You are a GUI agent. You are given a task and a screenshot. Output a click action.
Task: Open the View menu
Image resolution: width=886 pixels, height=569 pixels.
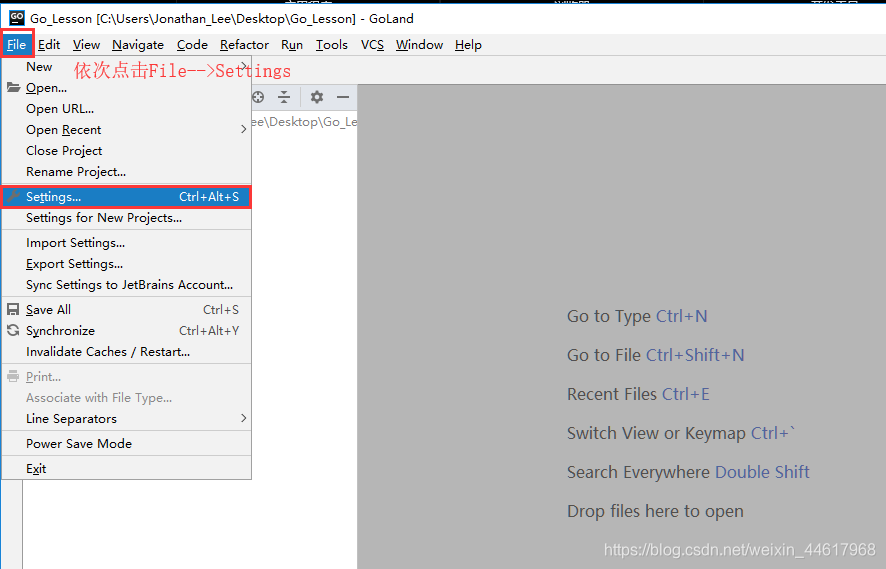point(86,45)
